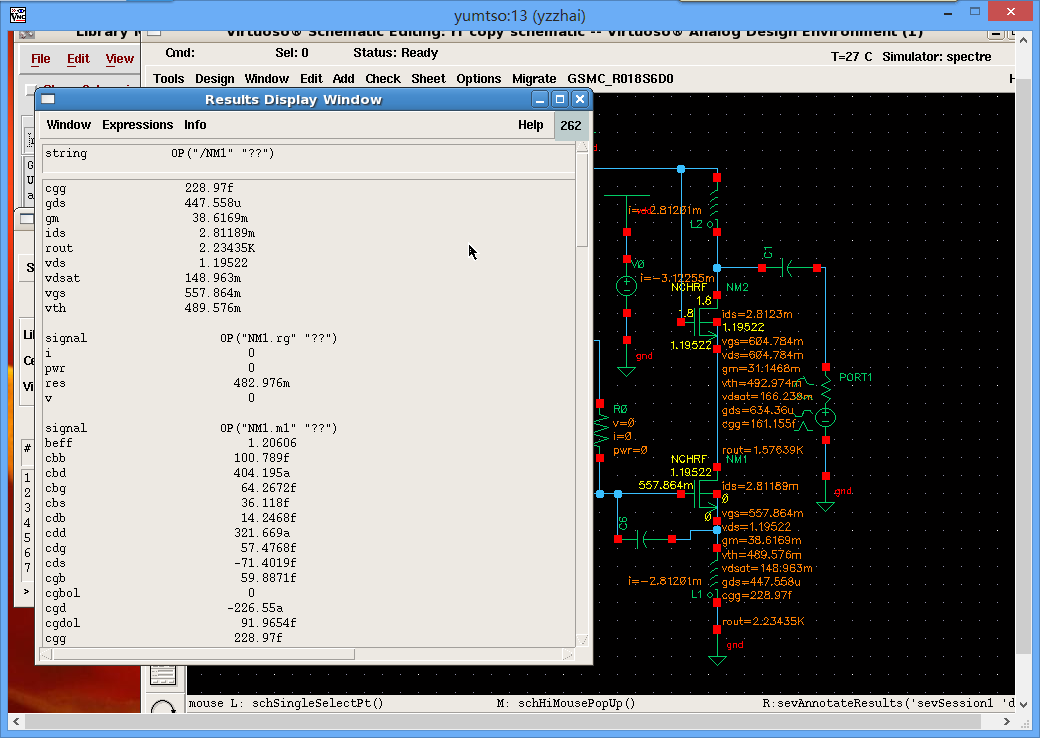1040x738 pixels.
Task: Click the 'Simulator: spectre' label
Action: coord(937,57)
